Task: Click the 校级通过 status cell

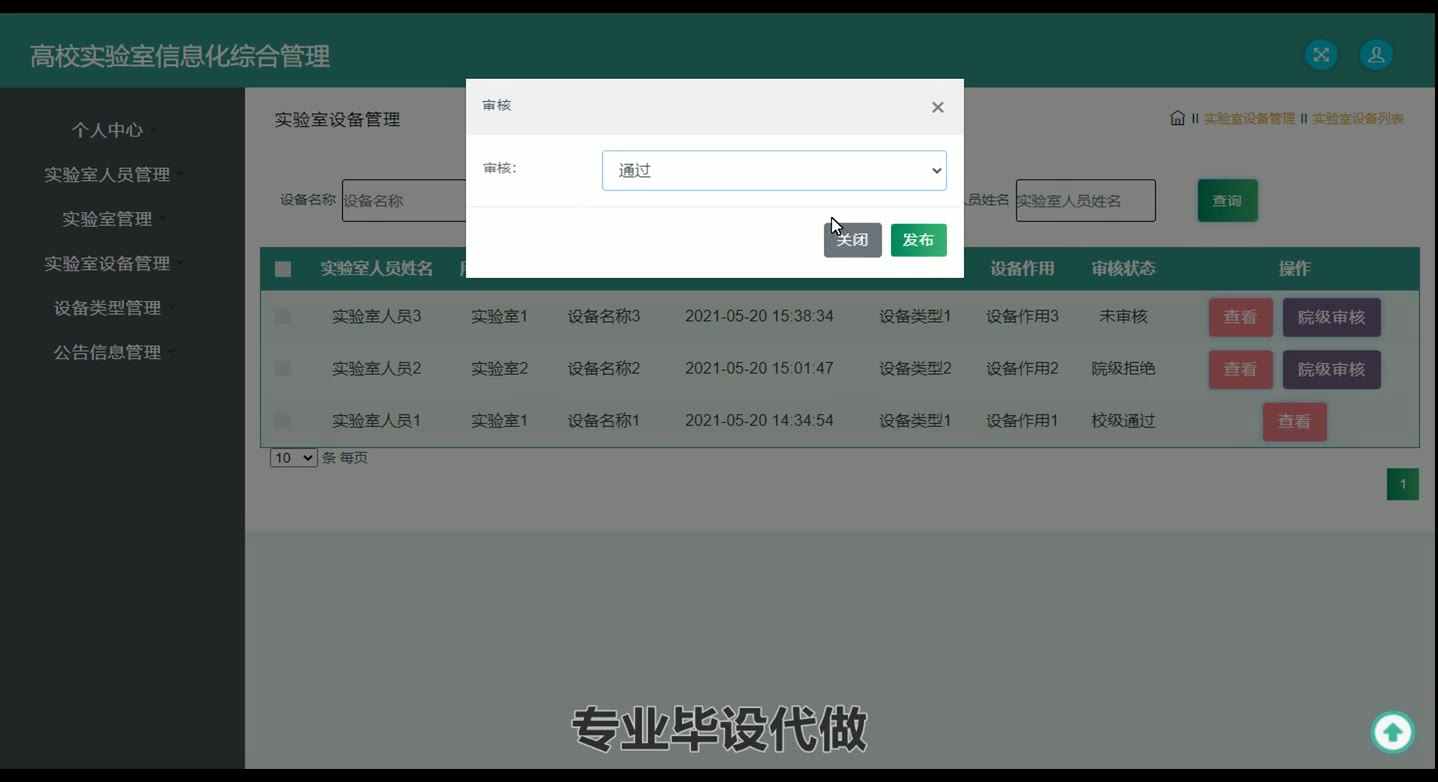Action: [x=1123, y=420]
